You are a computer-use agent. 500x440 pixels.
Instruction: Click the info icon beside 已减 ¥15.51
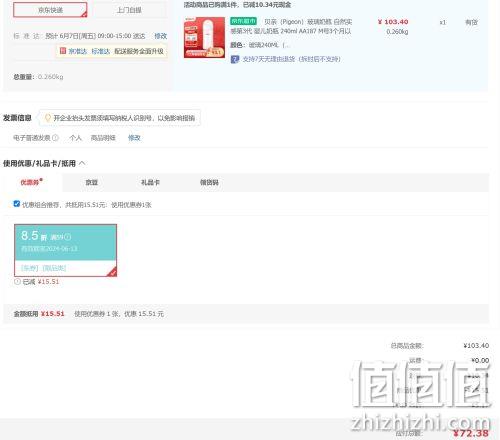[x=17, y=281]
